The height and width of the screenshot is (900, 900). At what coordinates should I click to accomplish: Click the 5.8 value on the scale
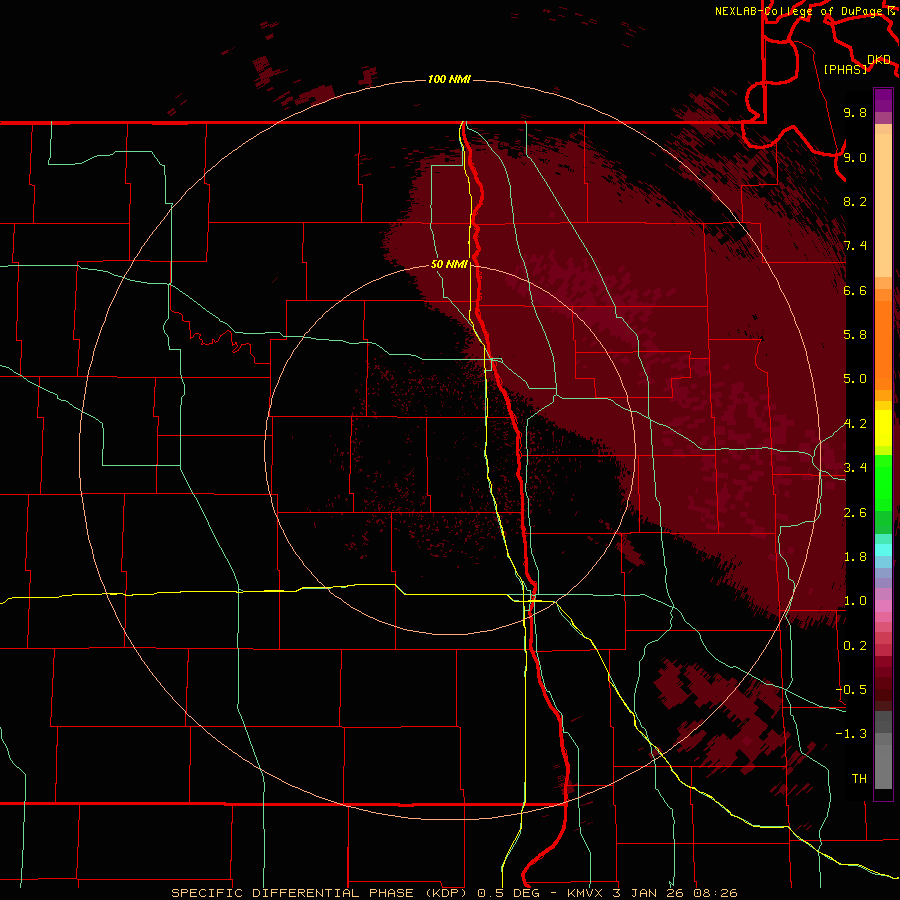point(855,335)
